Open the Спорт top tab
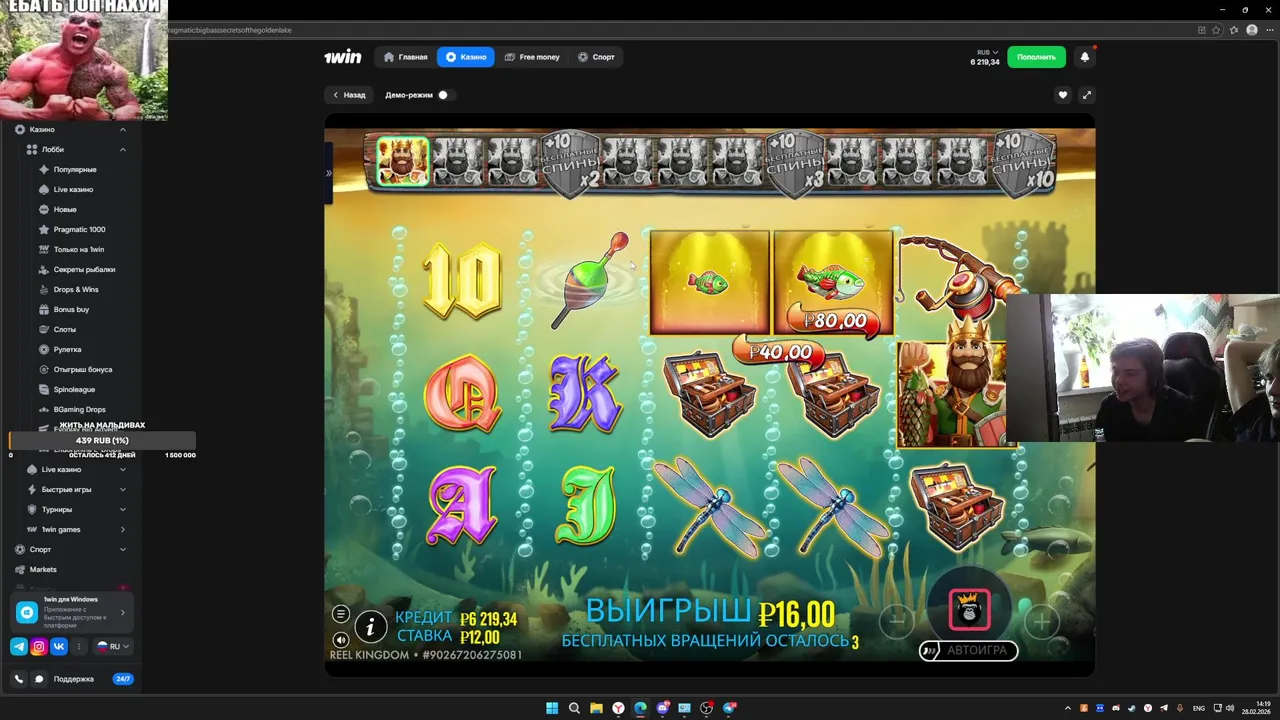Viewport: 1280px width, 720px height. pyautogui.click(x=596, y=57)
